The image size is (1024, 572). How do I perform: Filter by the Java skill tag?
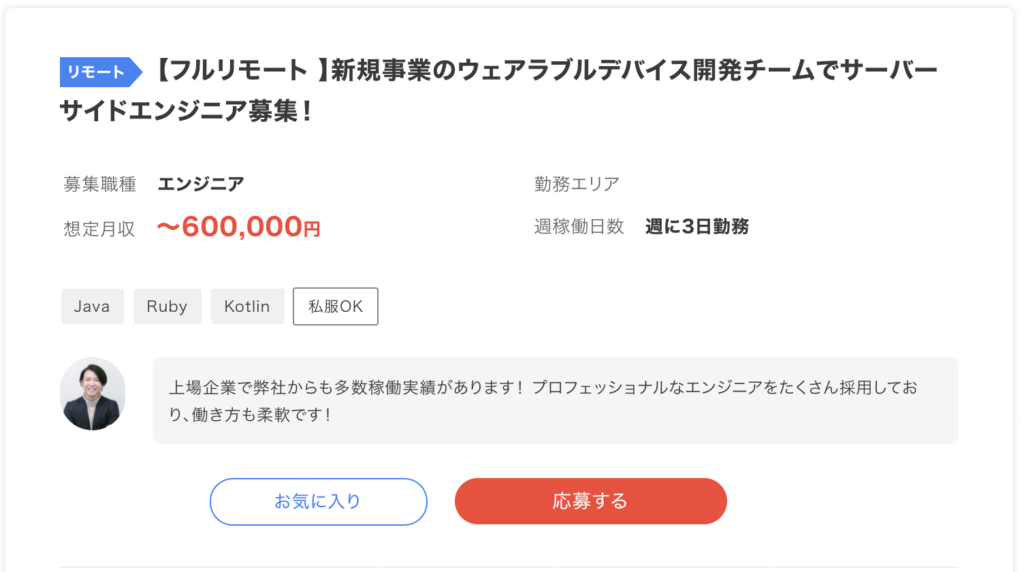[x=92, y=306]
